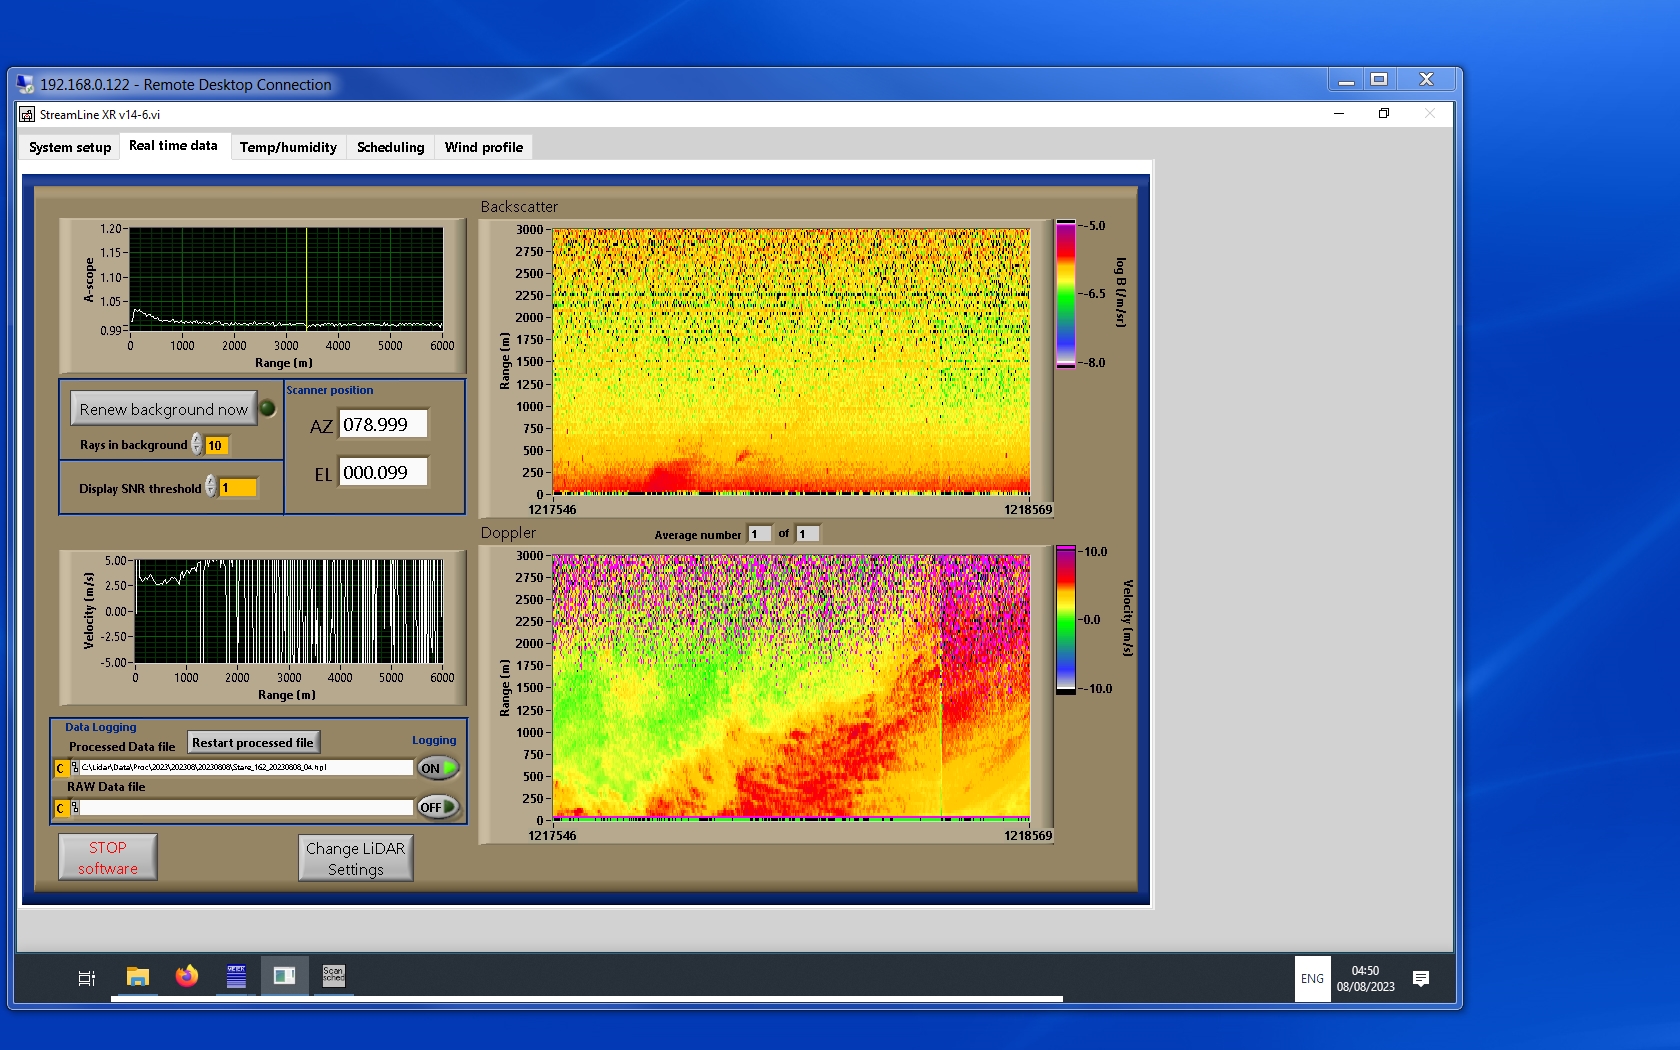The height and width of the screenshot is (1050, 1680).
Task: Click the RAW data file browse icon
Action: (75, 808)
